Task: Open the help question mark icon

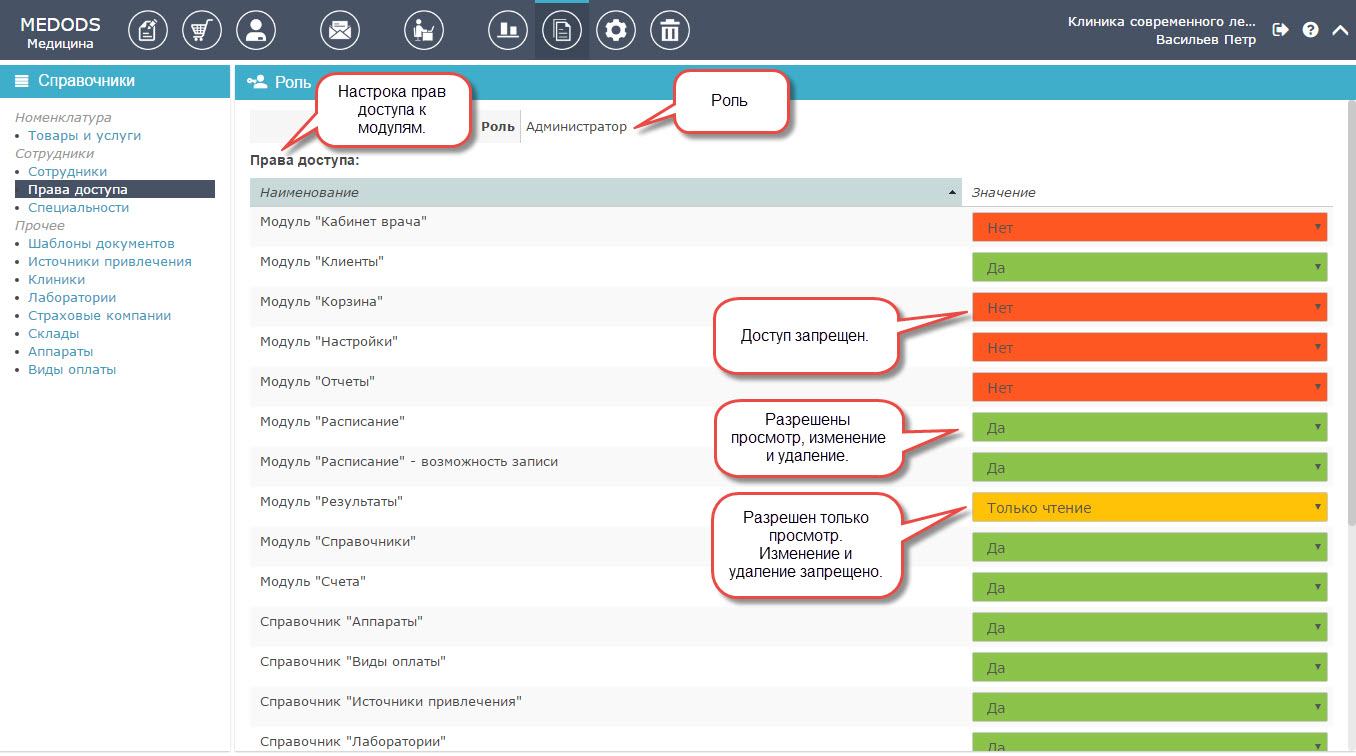Action: click(1310, 30)
